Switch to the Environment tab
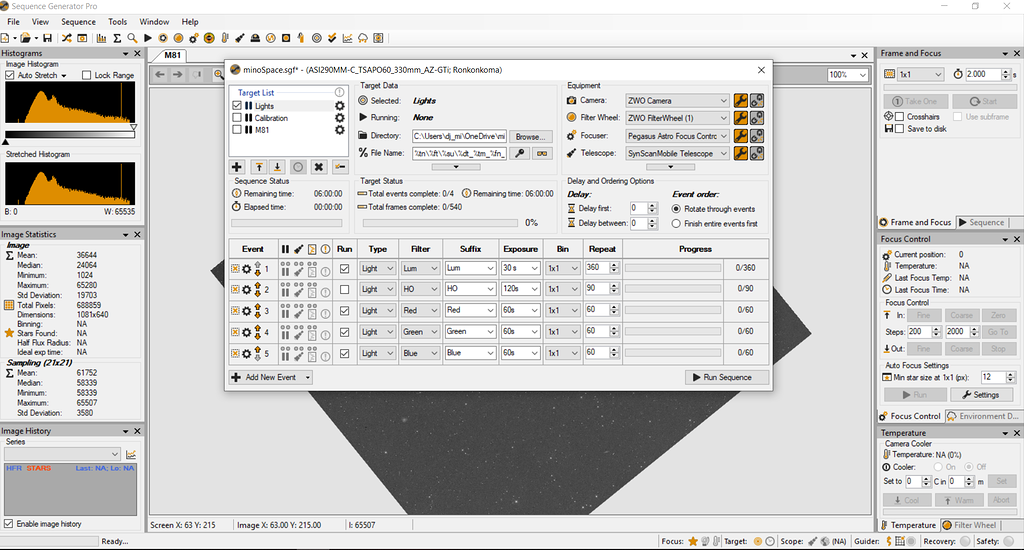The image size is (1024, 550). tap(984, 416)
